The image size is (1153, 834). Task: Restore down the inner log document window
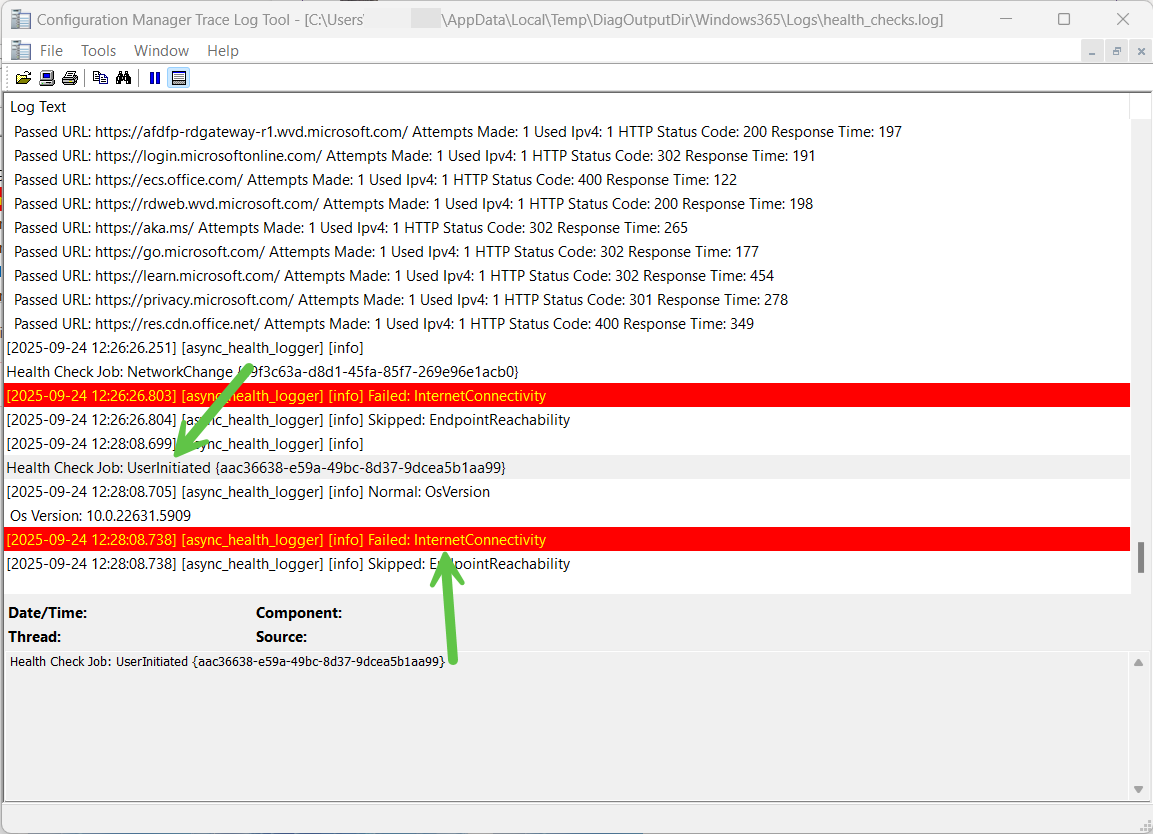1117,51
